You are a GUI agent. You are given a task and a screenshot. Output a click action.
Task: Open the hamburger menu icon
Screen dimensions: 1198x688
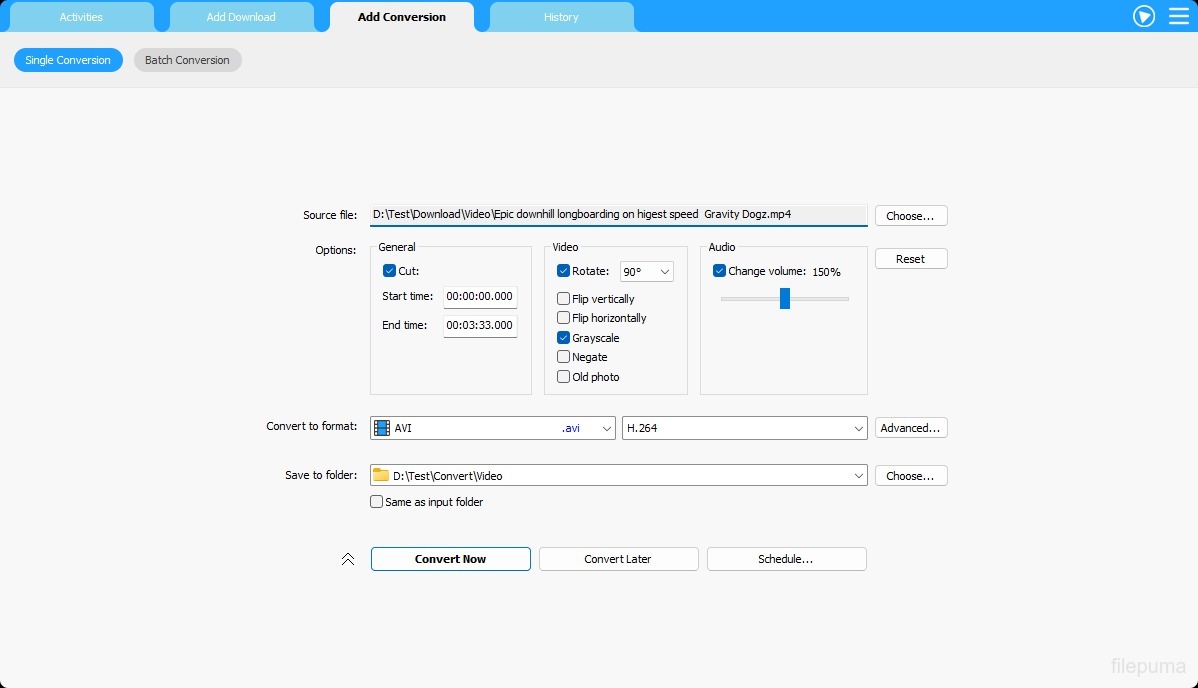1179,16
